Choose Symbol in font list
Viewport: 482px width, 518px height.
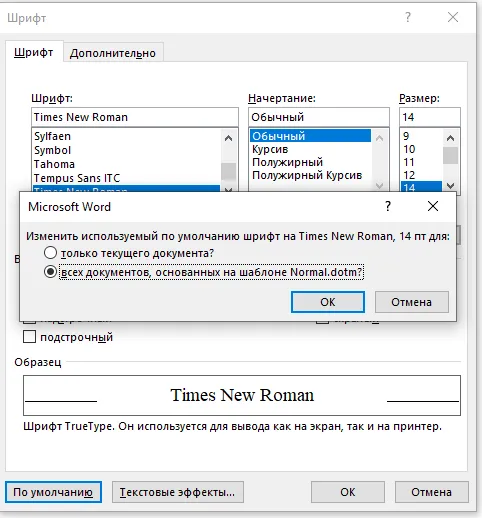(x=126, y=150)
